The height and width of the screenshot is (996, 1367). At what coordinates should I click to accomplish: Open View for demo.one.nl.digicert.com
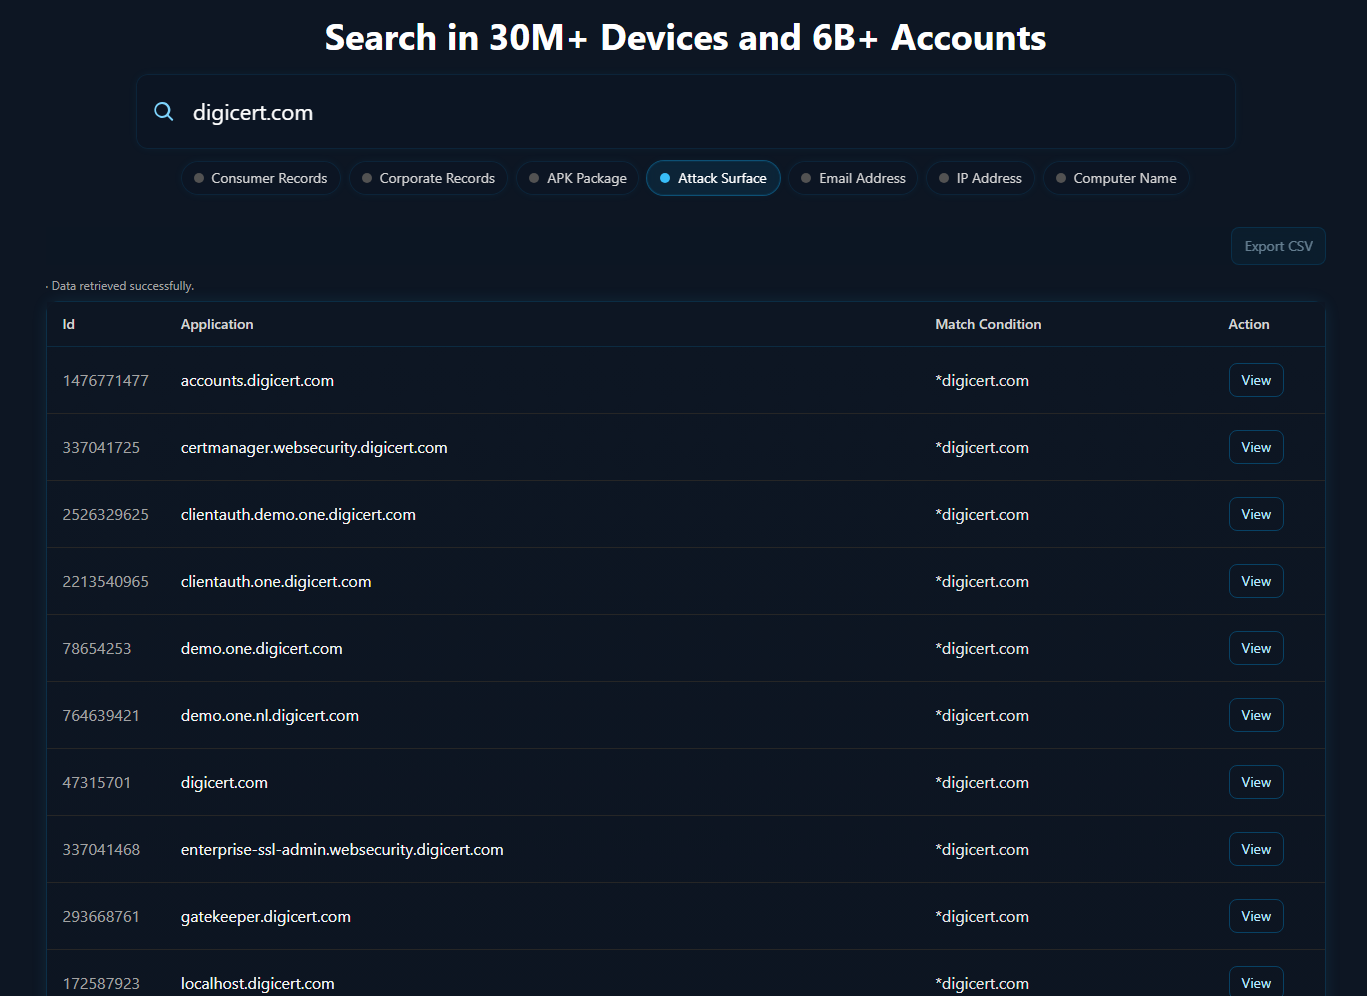pyautogui.click(x=1256, y=715)
